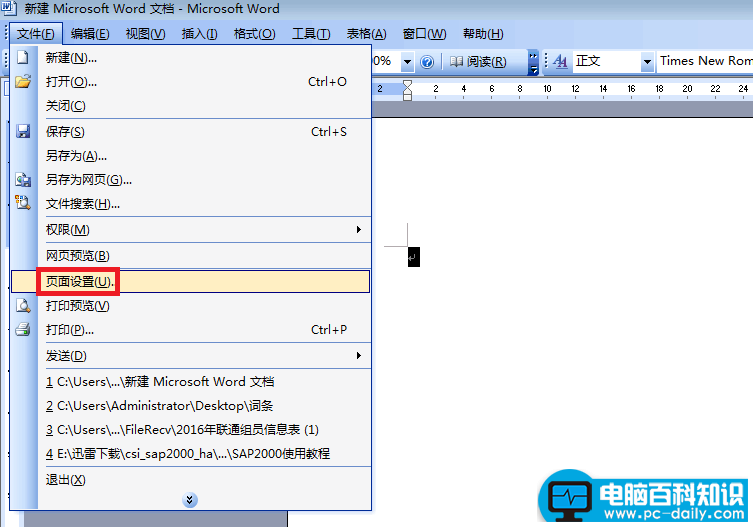Click the menu bar drag handle
753x527 pixels.
tap(6, 34)
